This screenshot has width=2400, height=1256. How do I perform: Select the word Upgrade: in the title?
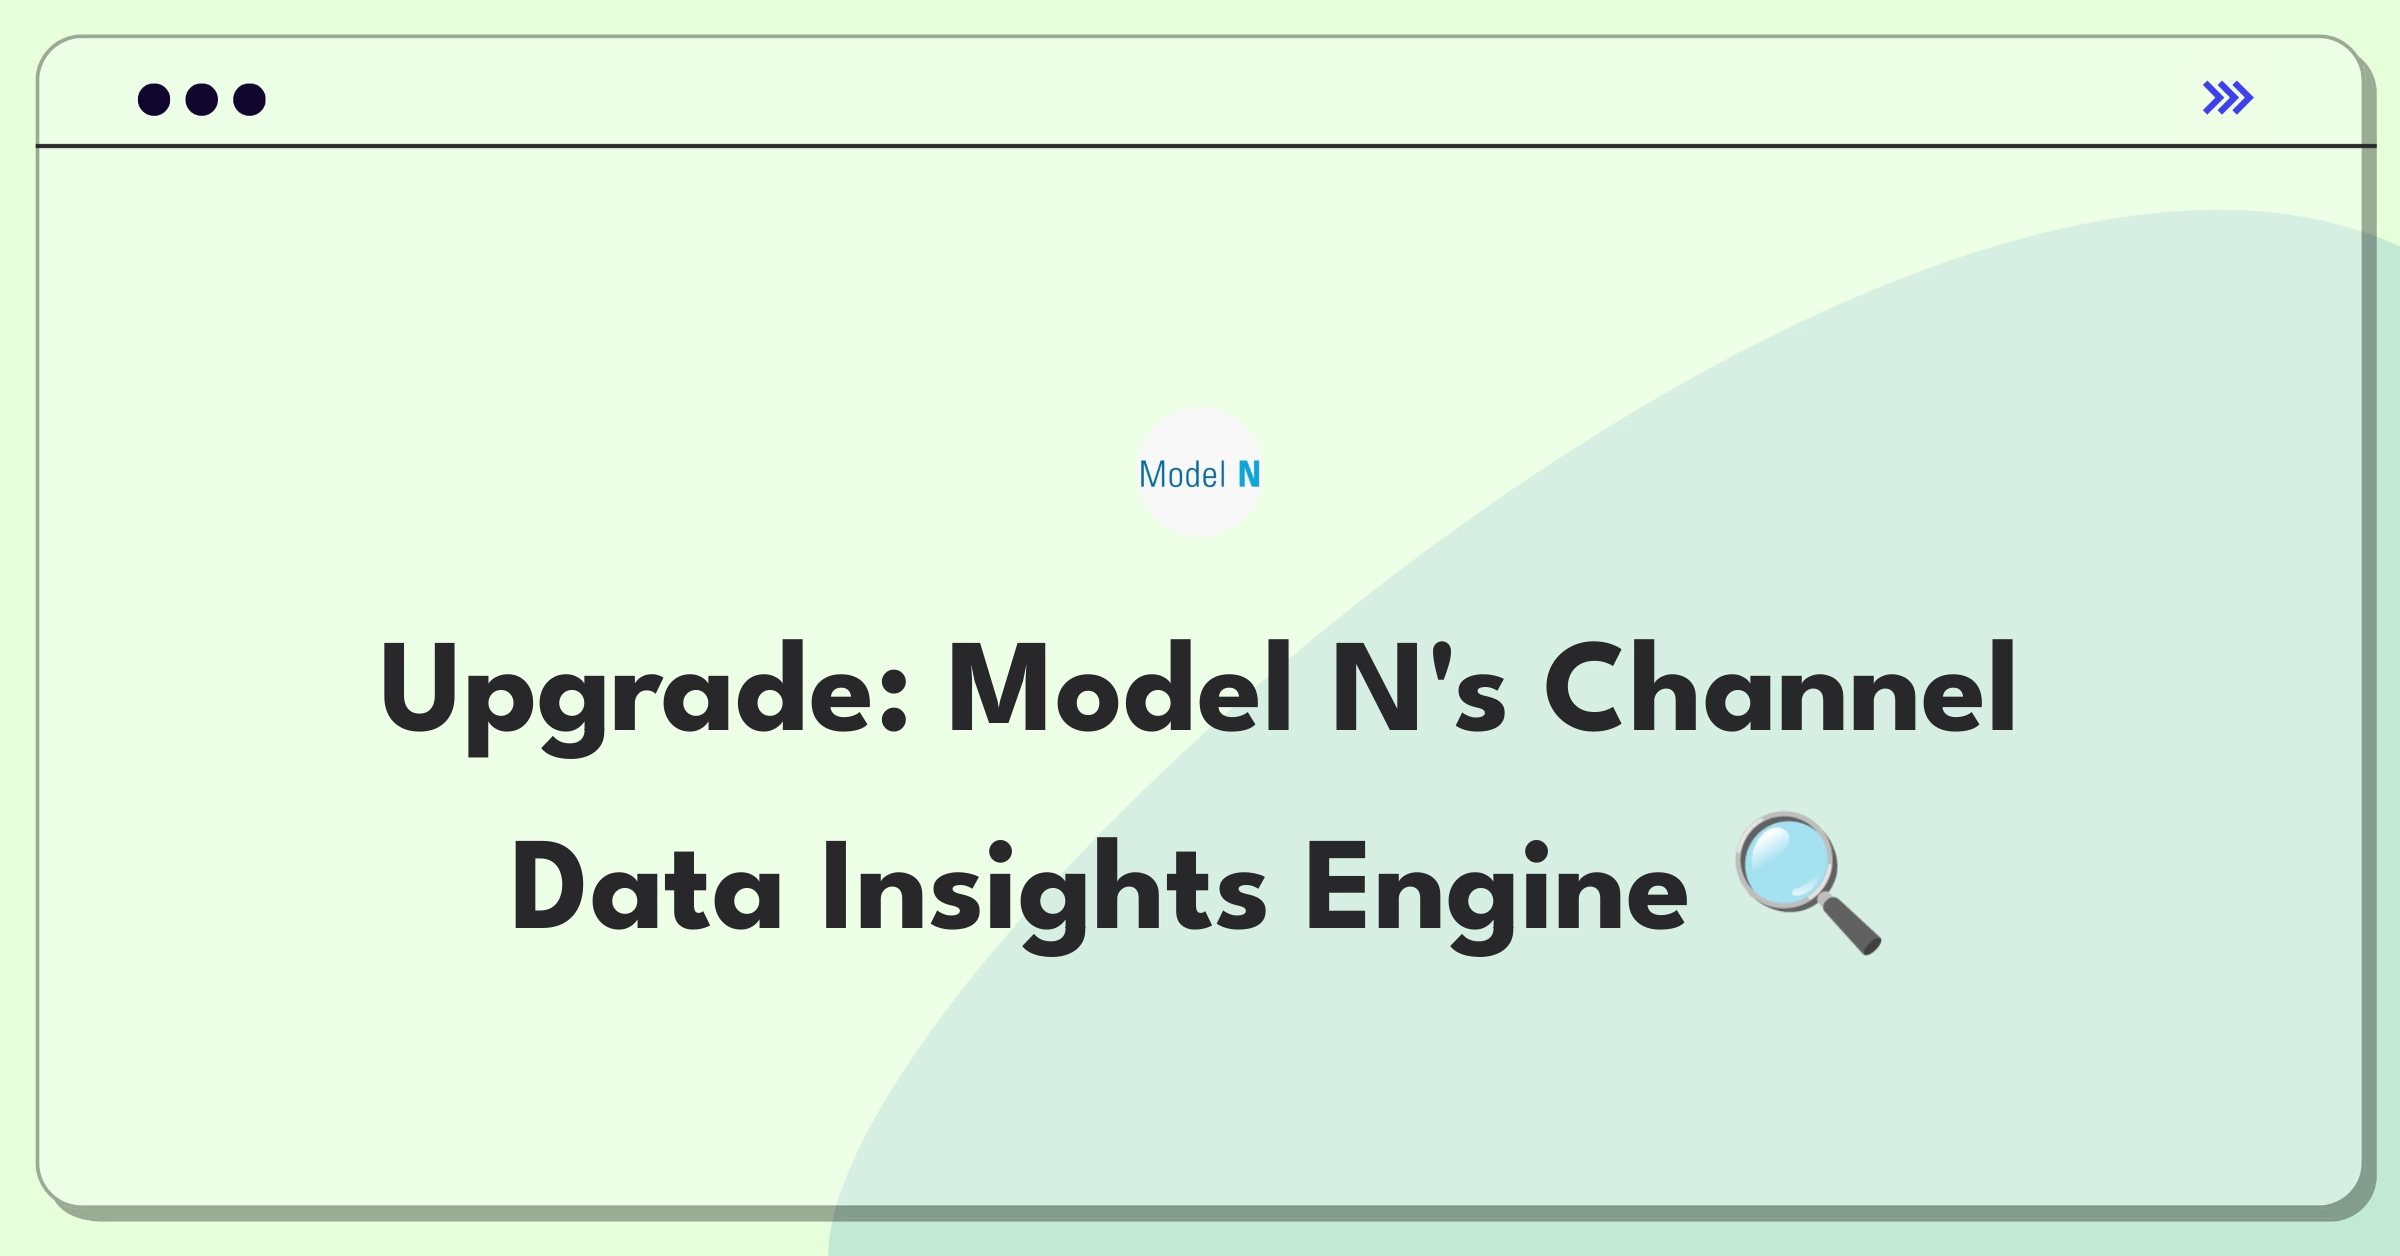point(644,695)
